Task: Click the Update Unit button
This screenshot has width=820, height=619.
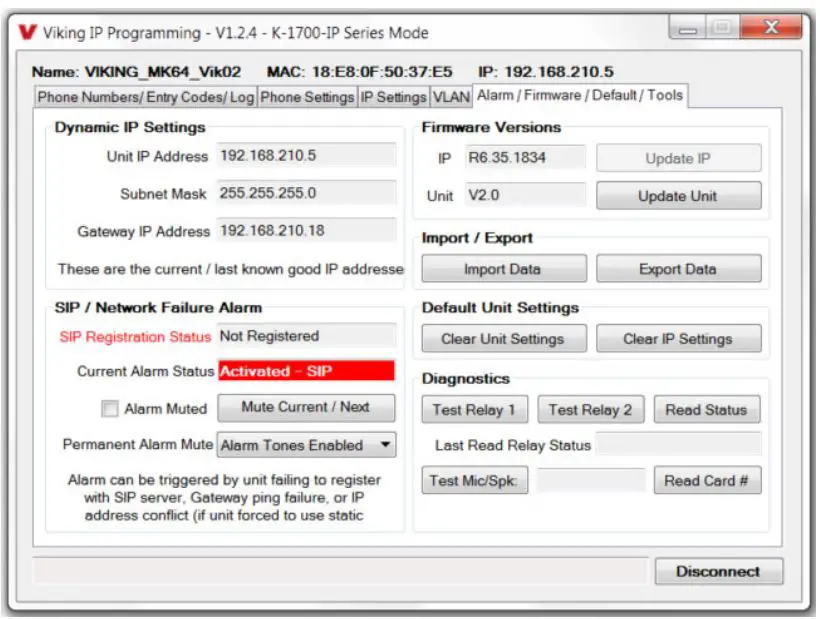Action: click(680, 195)
